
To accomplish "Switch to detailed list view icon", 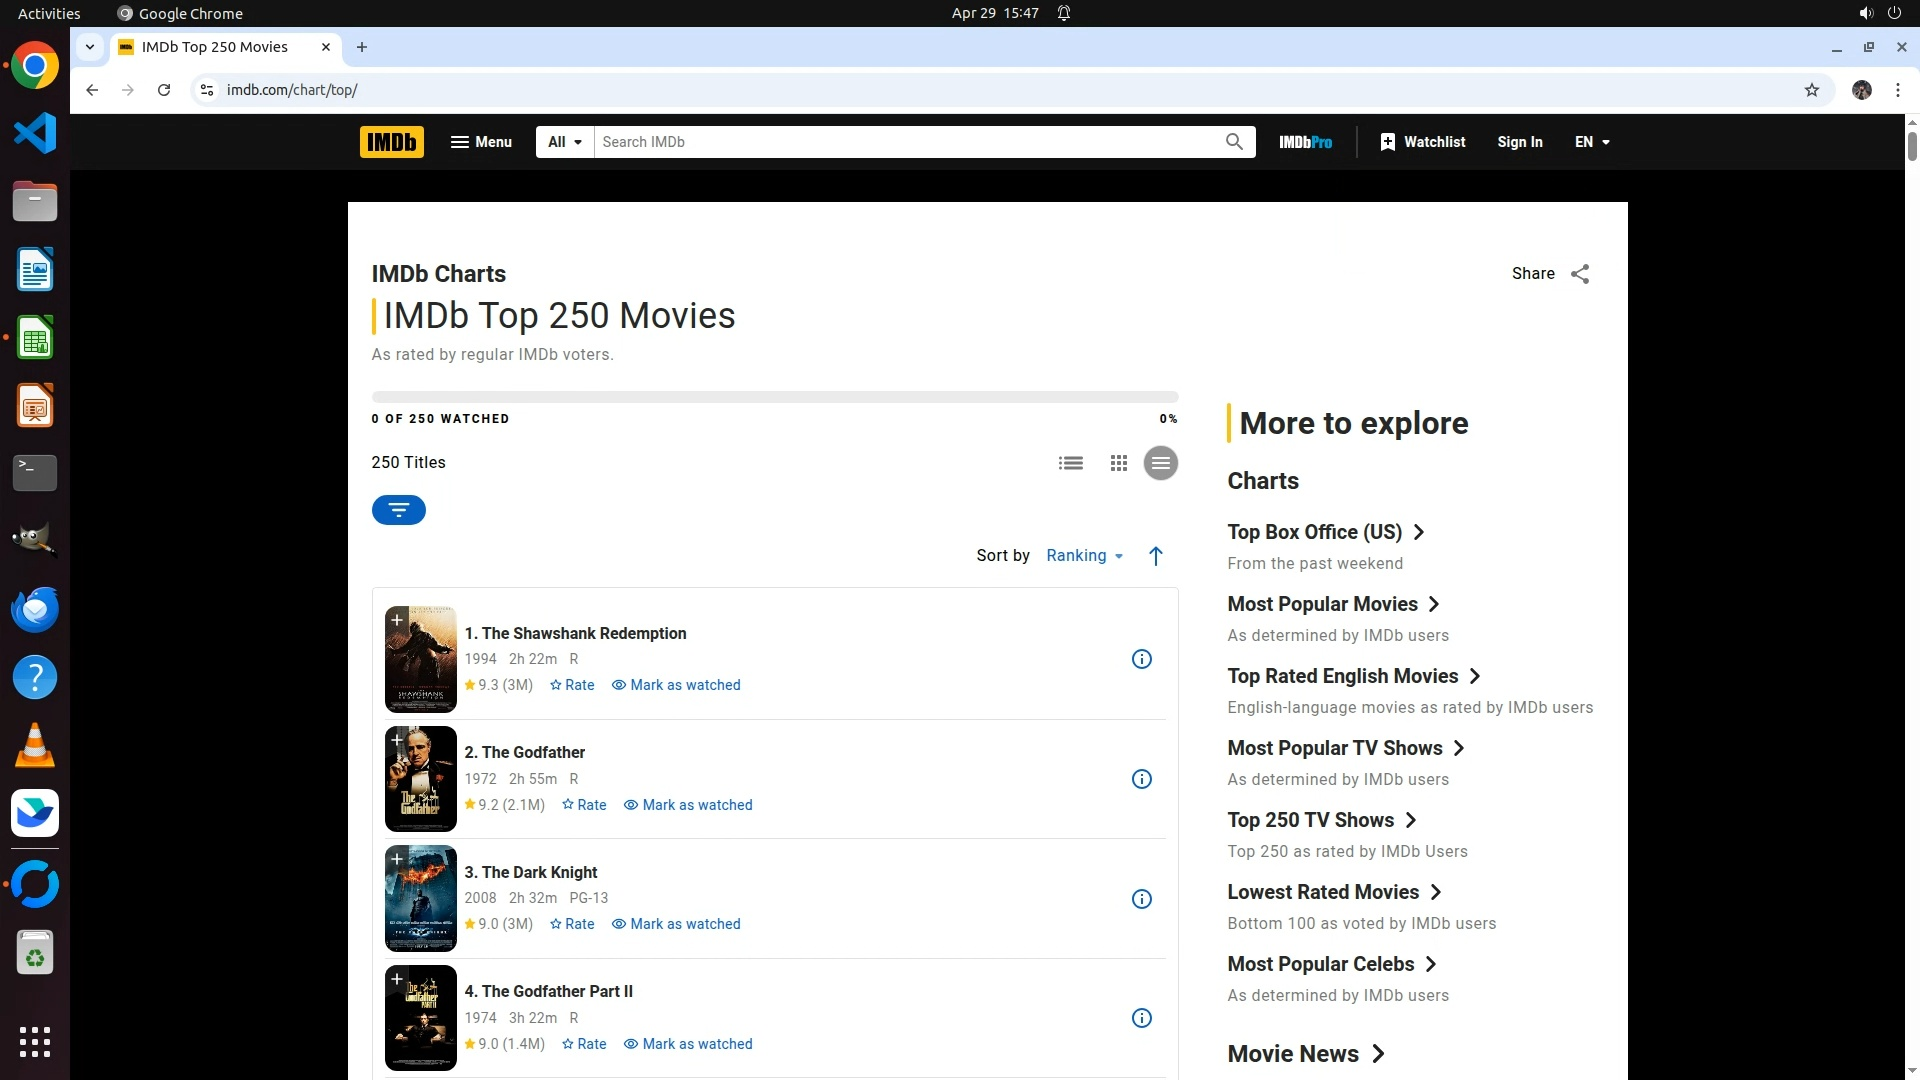I will pos(1070,463).
